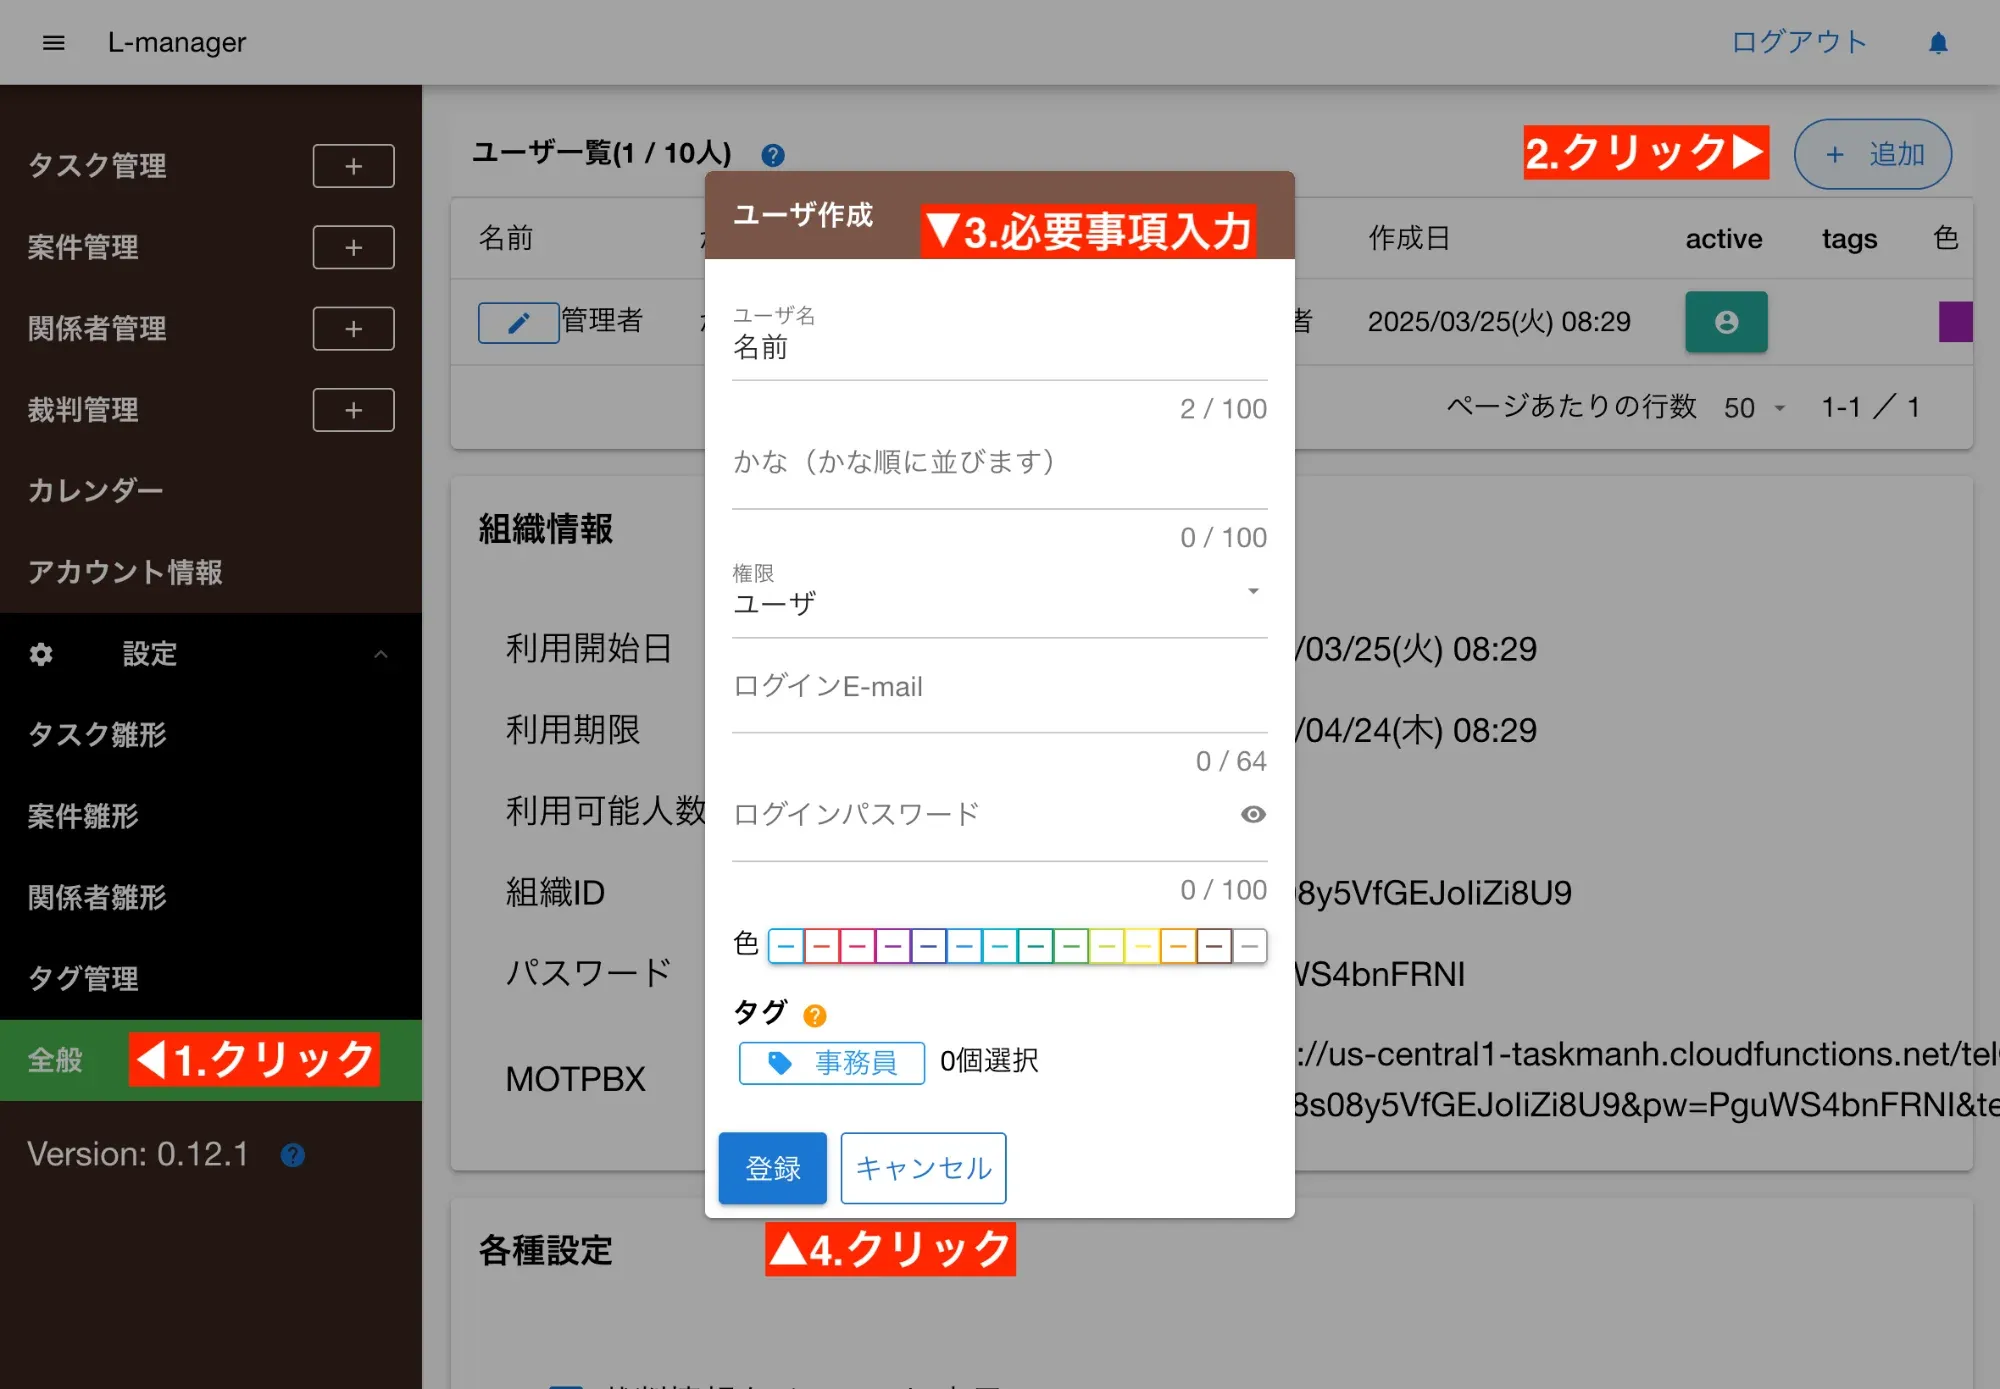Click the help icon next to Version
The height and width of the screenshot is (1389, 2000).
point(292,1155)
